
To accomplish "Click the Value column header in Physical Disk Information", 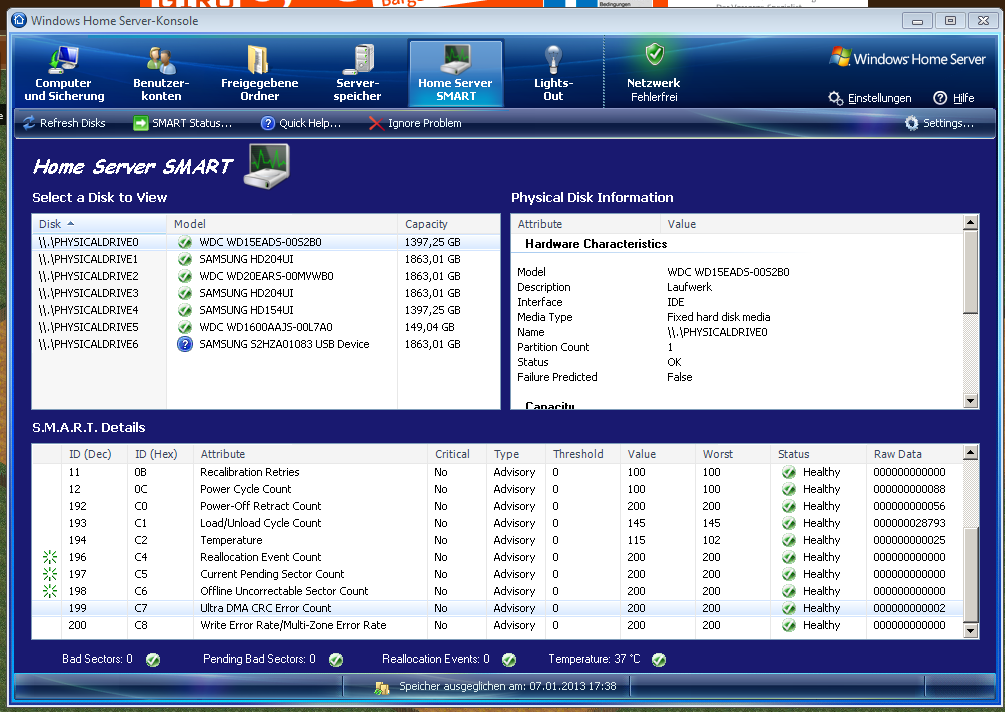I will click(x=811, y=224).
